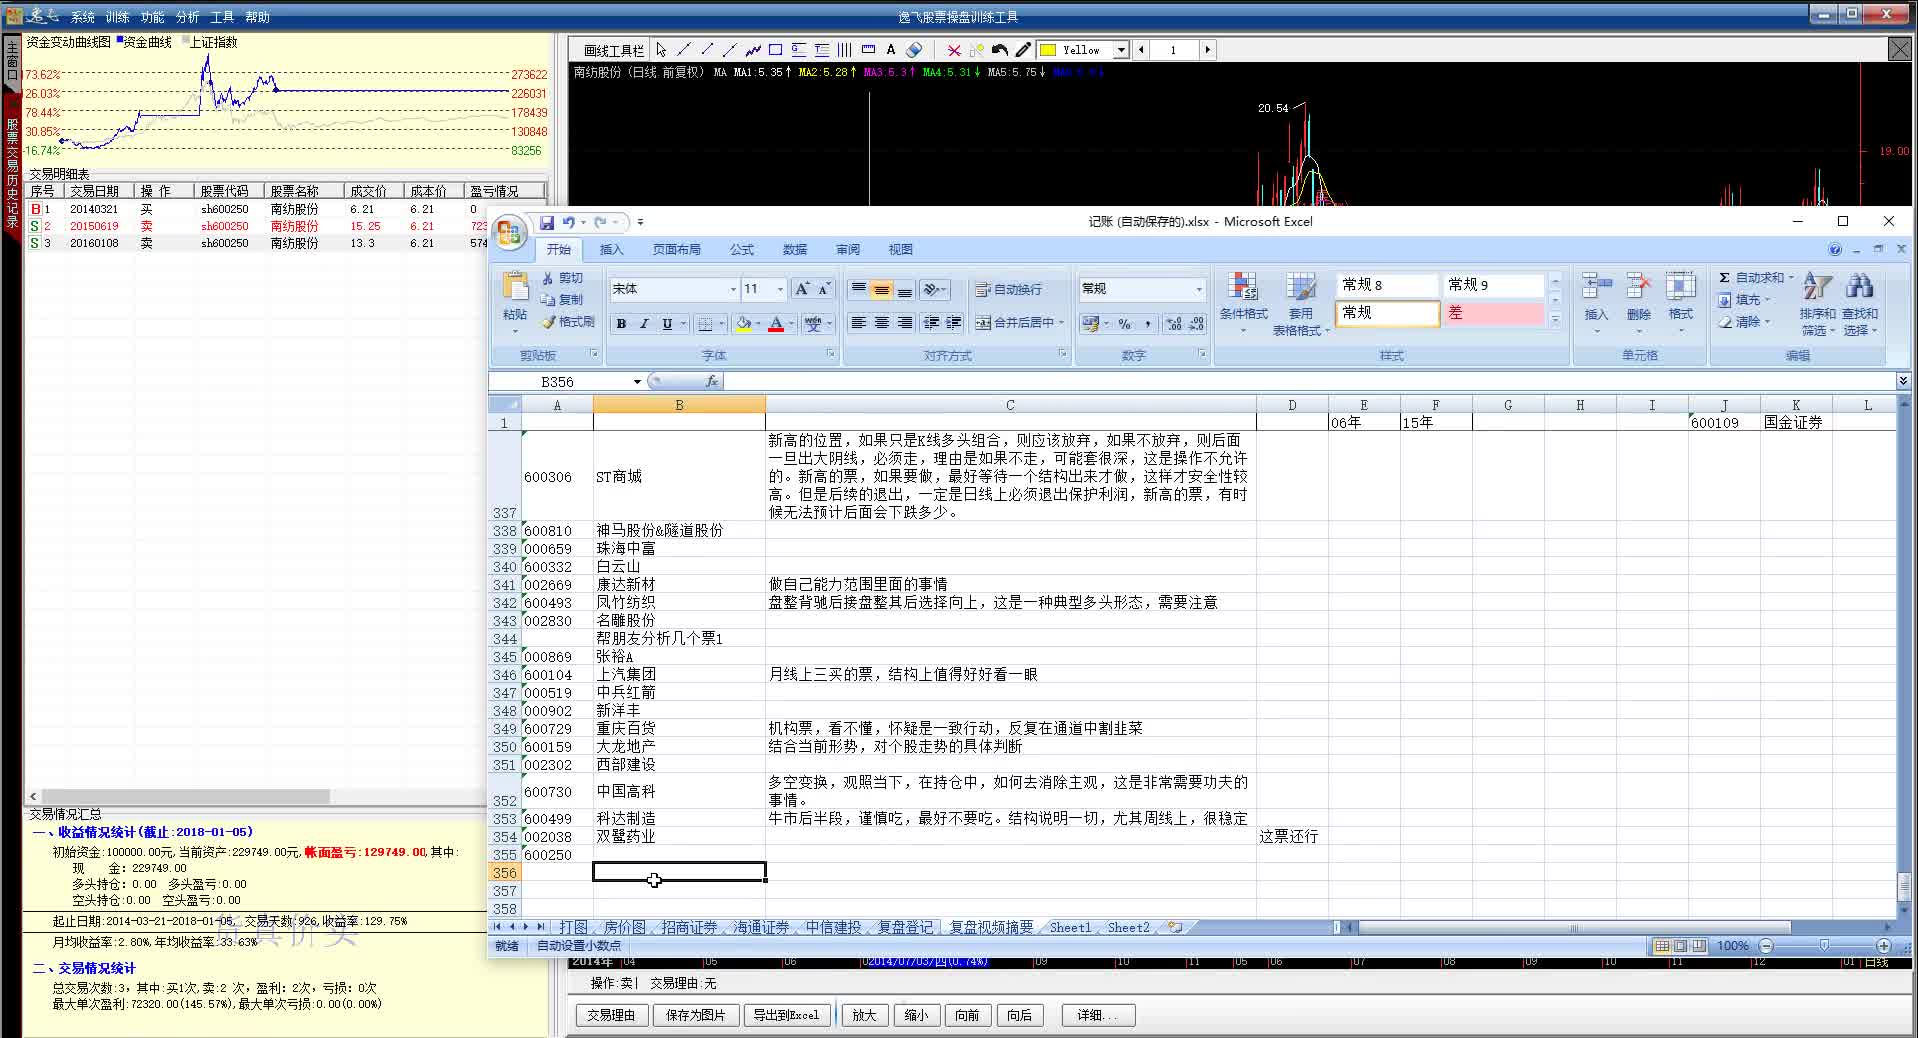Open fill color dropdown arrow
Viewport: 1918px width, 1038px height.
point(758,324)
